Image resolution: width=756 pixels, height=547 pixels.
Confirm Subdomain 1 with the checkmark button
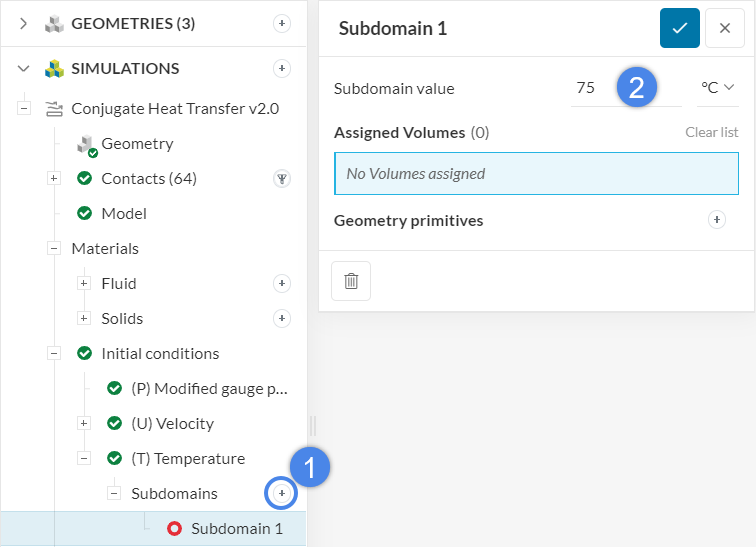pos(680,28)
